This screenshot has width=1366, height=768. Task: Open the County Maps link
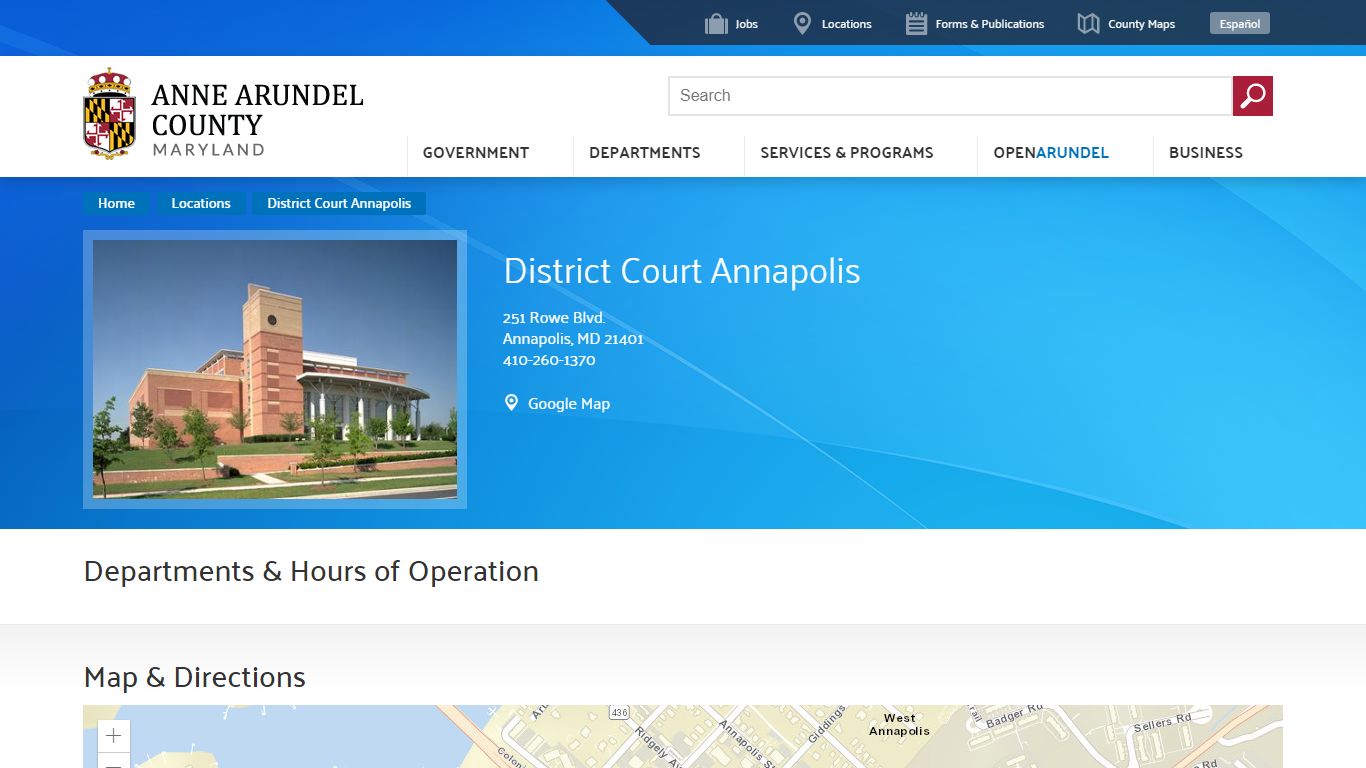click(x=1141, y=24)
